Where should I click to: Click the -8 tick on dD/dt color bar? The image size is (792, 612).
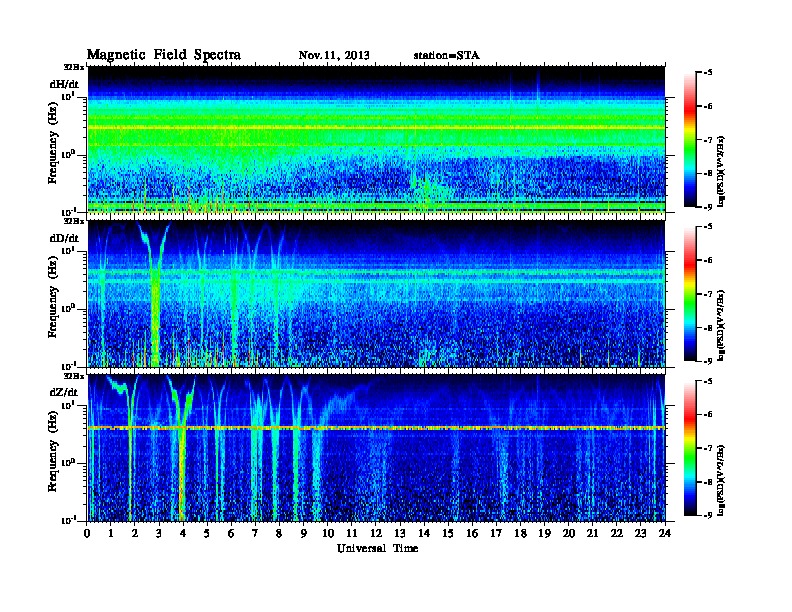pyautogui.click(x=708, y=328)
